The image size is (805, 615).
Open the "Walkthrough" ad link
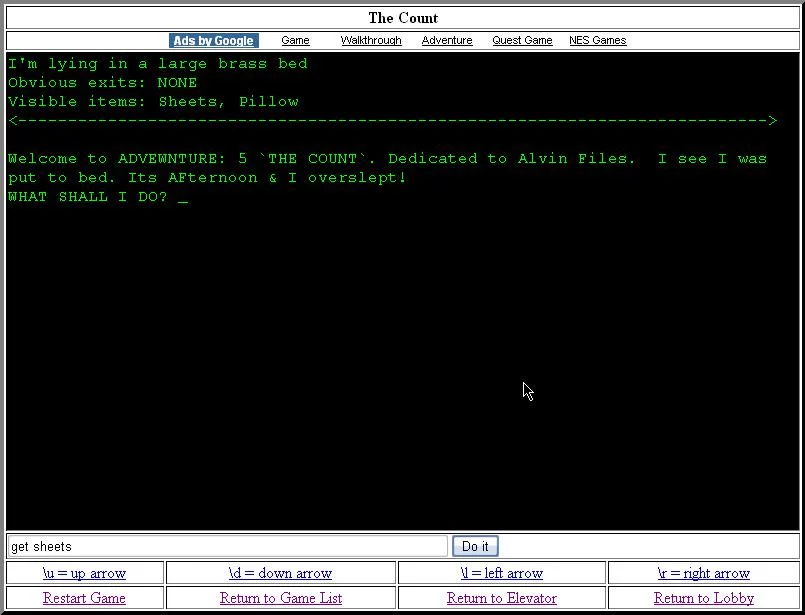click(x=371, y=41)
